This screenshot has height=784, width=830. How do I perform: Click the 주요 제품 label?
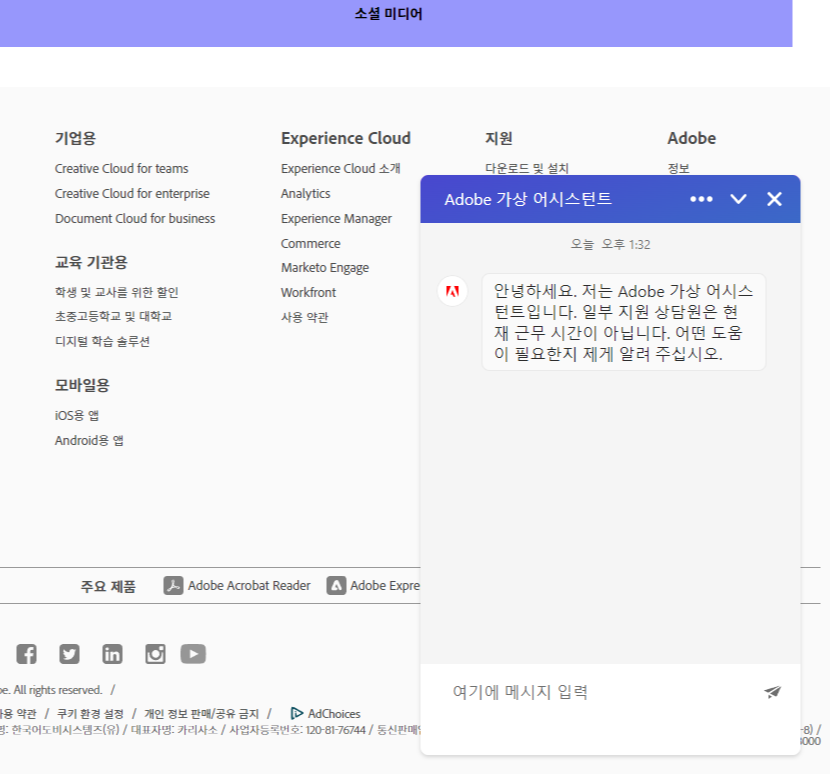point(108,586)
